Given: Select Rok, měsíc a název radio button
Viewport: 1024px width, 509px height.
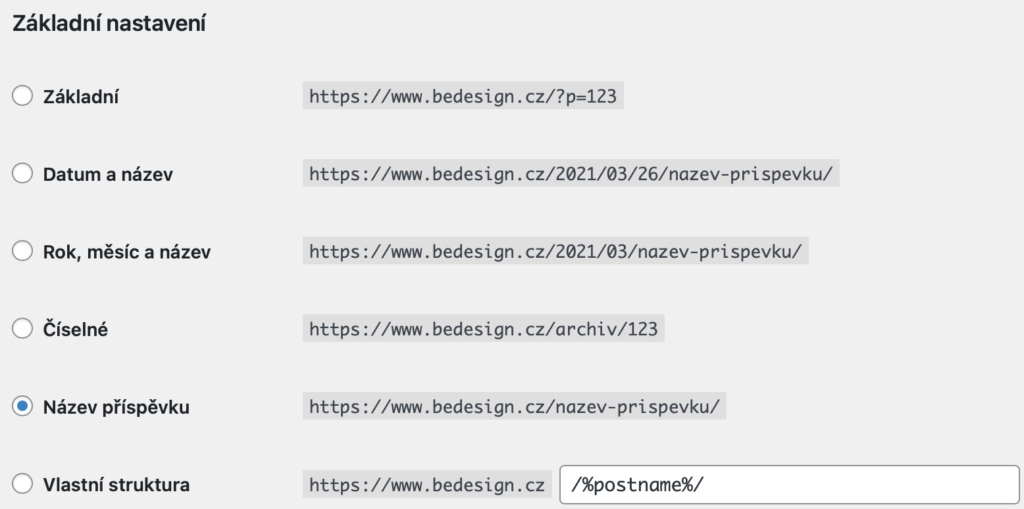Looking at the screenshot, I should point(22,251).
